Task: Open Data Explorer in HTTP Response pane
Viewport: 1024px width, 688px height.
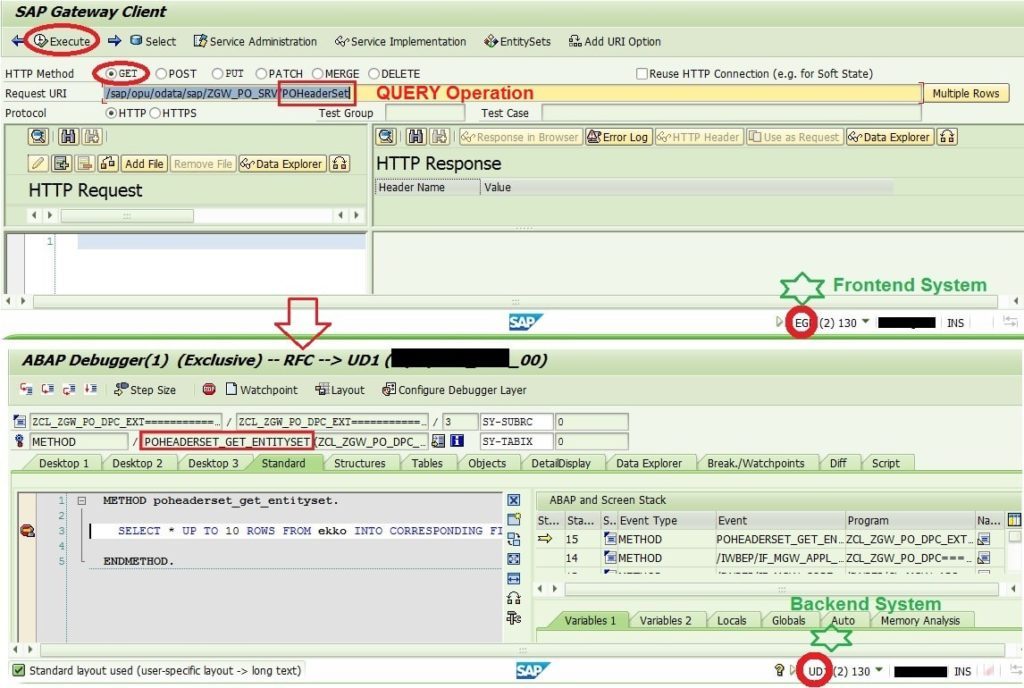Action: [x=889, y=137]
